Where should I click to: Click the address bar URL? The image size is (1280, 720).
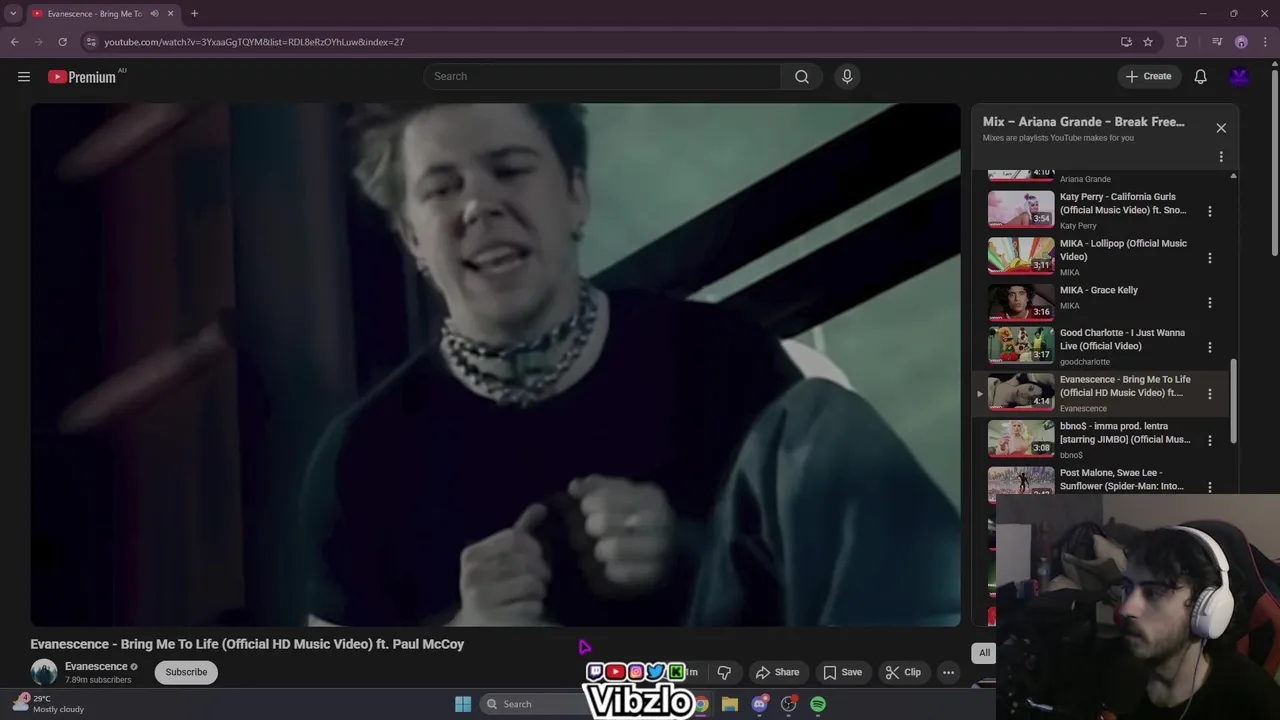(254, 42)
